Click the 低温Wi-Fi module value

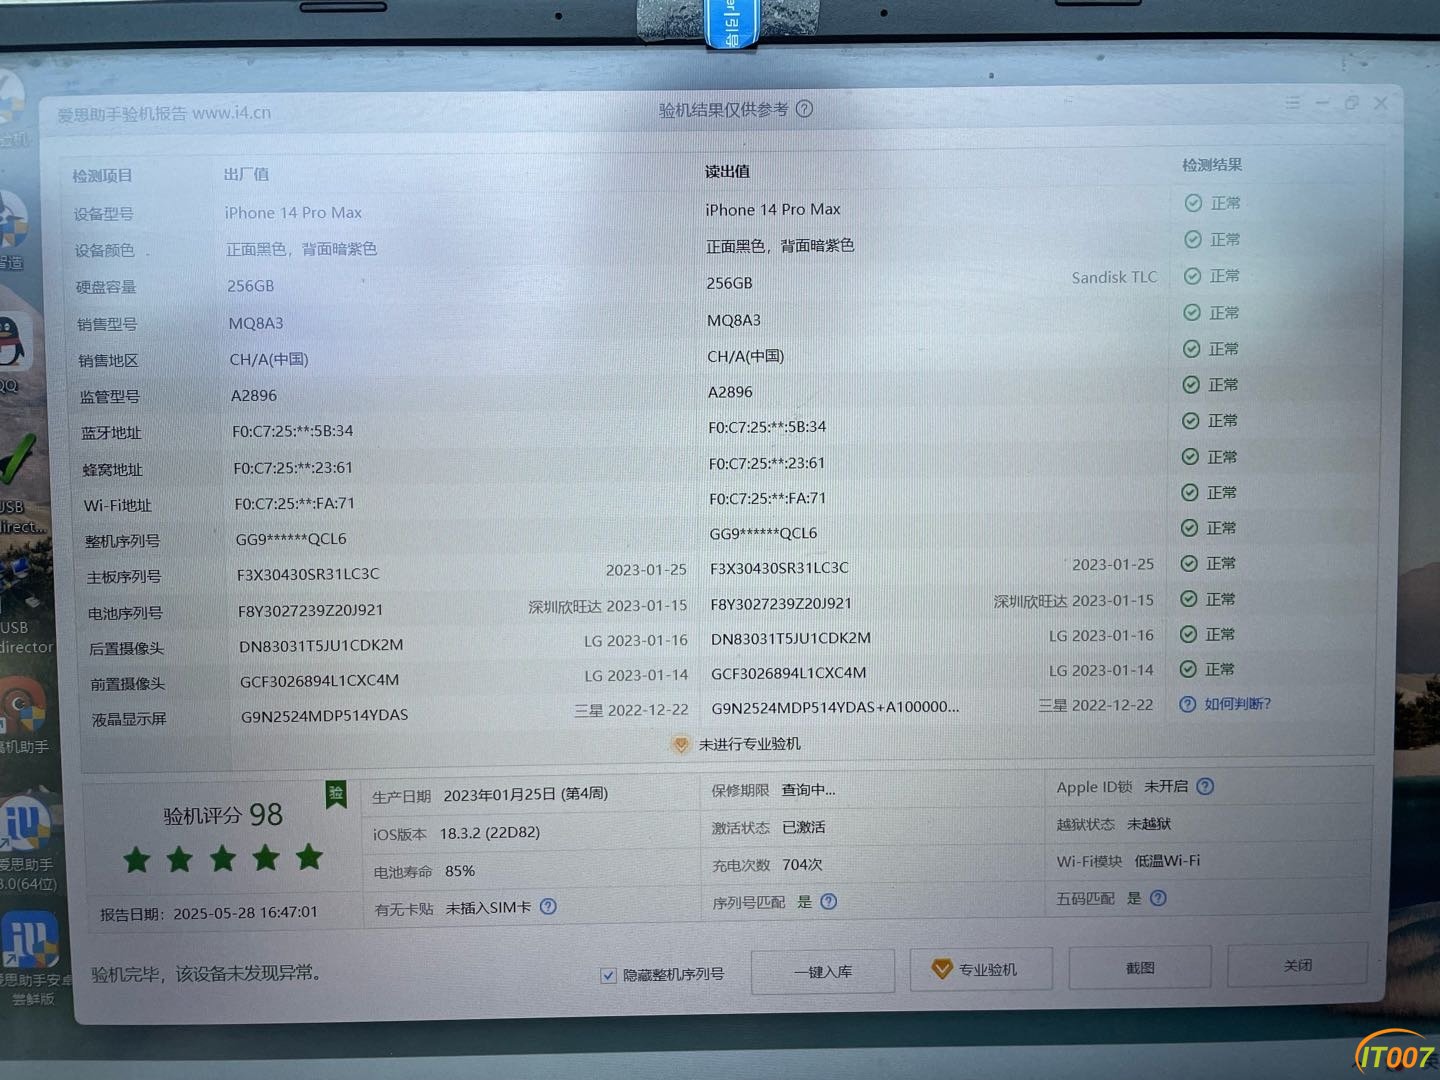pos(1167,861)
